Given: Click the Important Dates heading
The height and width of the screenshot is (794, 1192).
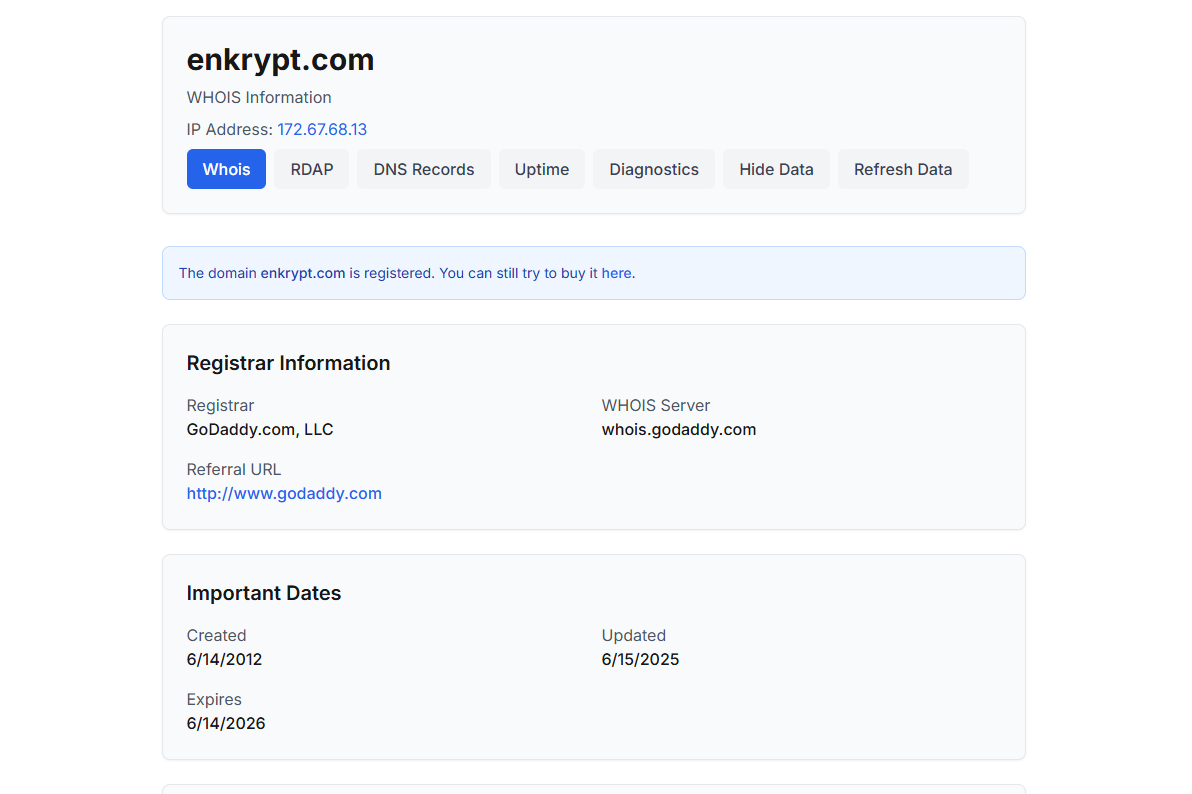Looking at the screenshot, I should click(264, 593).
